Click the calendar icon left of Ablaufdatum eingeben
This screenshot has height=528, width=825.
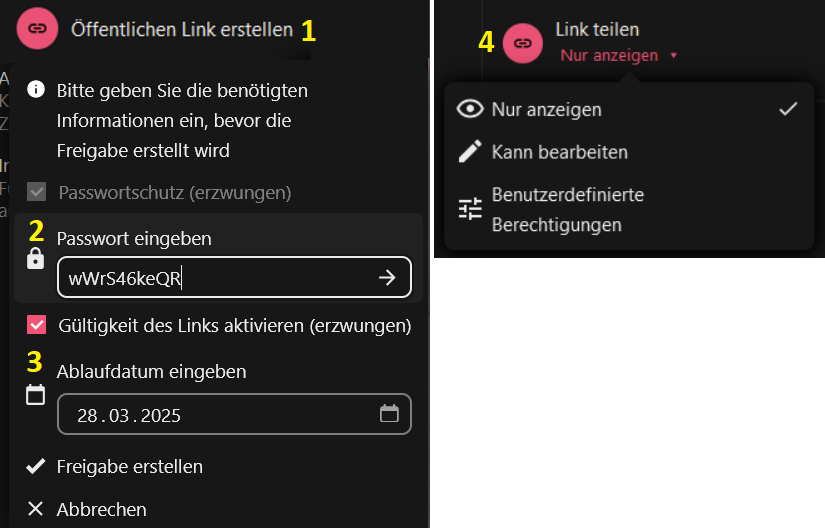[x=35, y=394]
